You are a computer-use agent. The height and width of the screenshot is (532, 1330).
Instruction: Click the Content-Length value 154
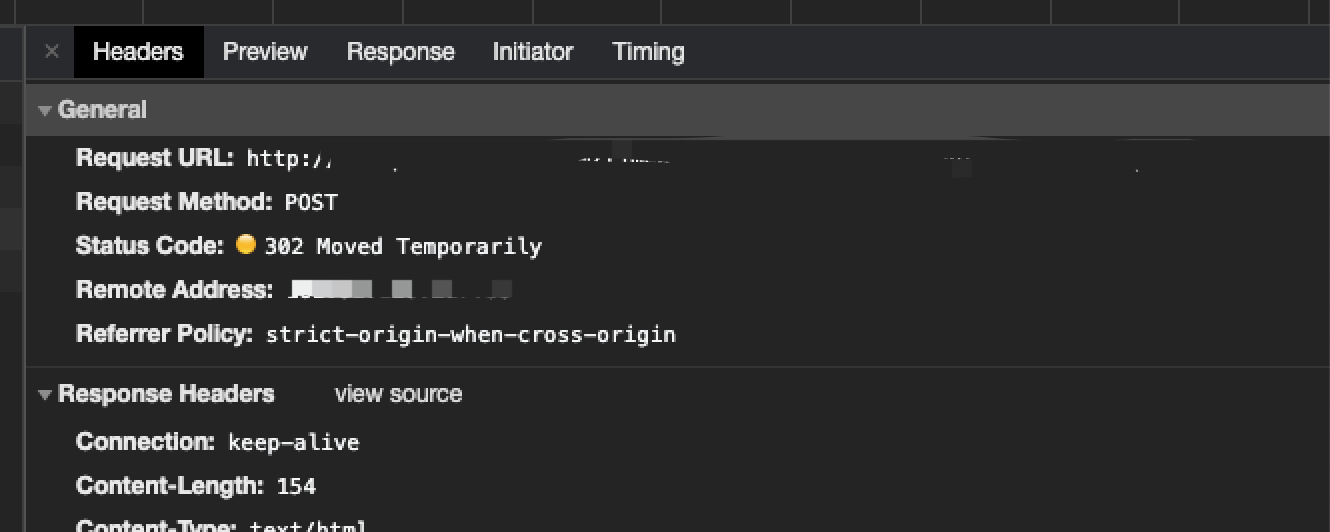(x=296, y=487)
